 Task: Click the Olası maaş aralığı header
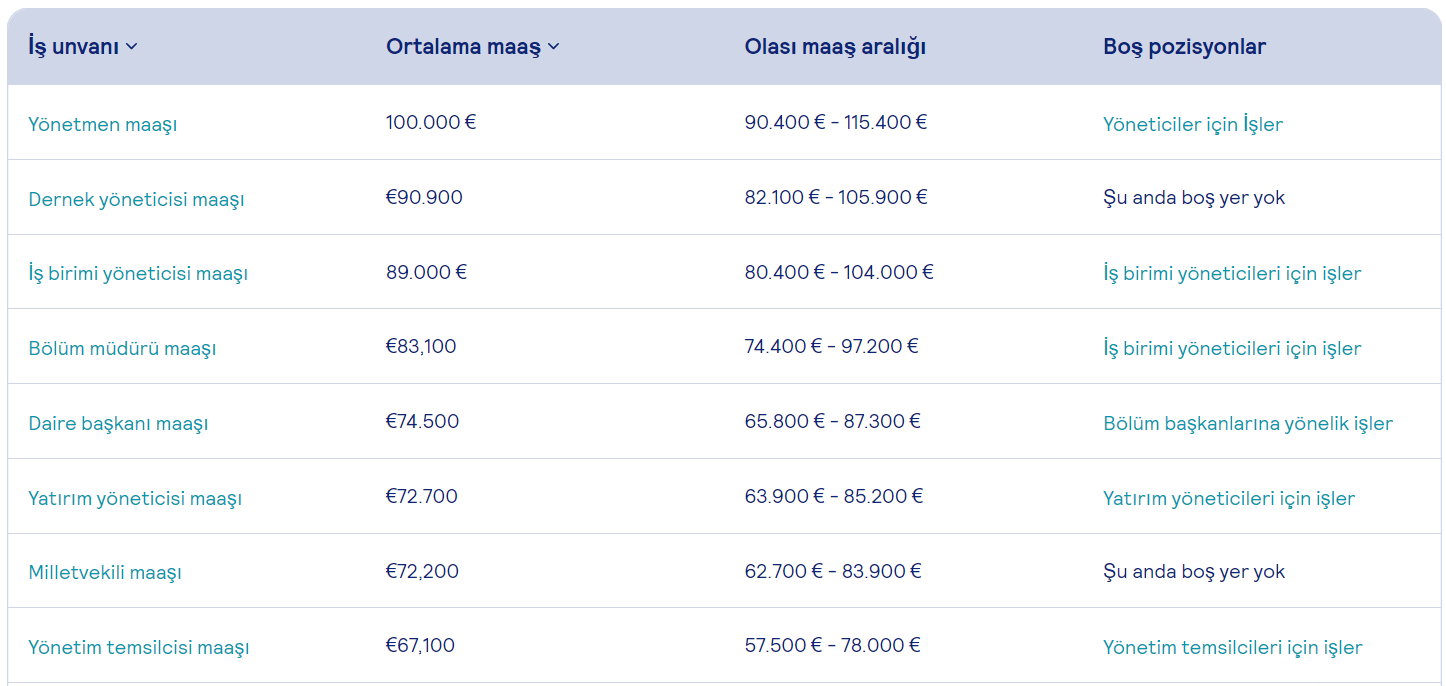[x=835, y=47]
